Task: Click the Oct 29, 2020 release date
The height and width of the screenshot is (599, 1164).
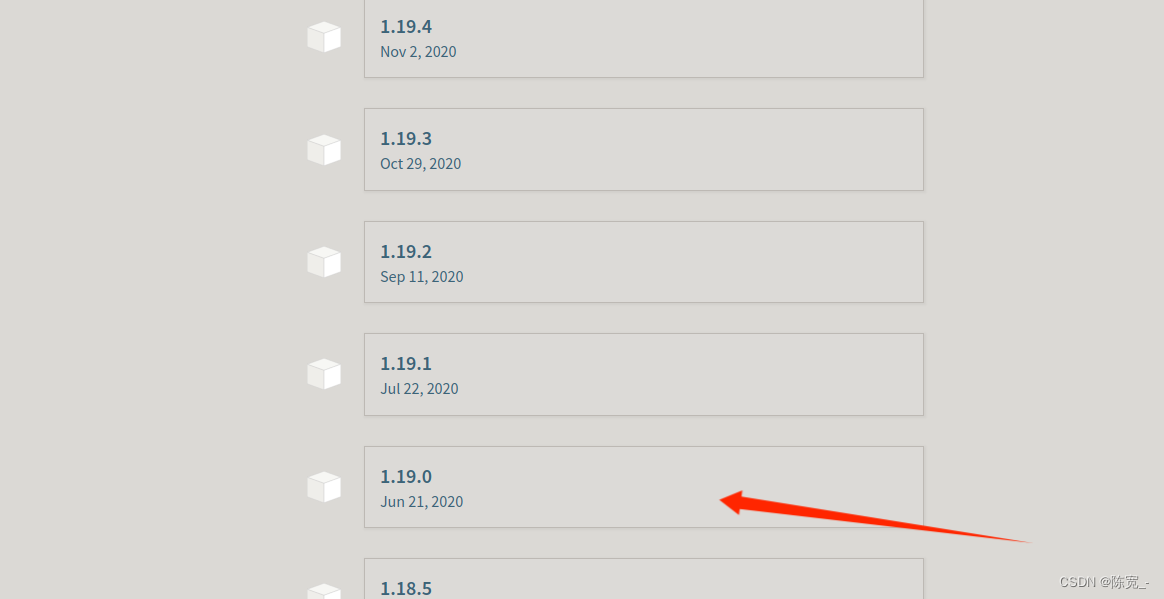Action: [421, 164]
